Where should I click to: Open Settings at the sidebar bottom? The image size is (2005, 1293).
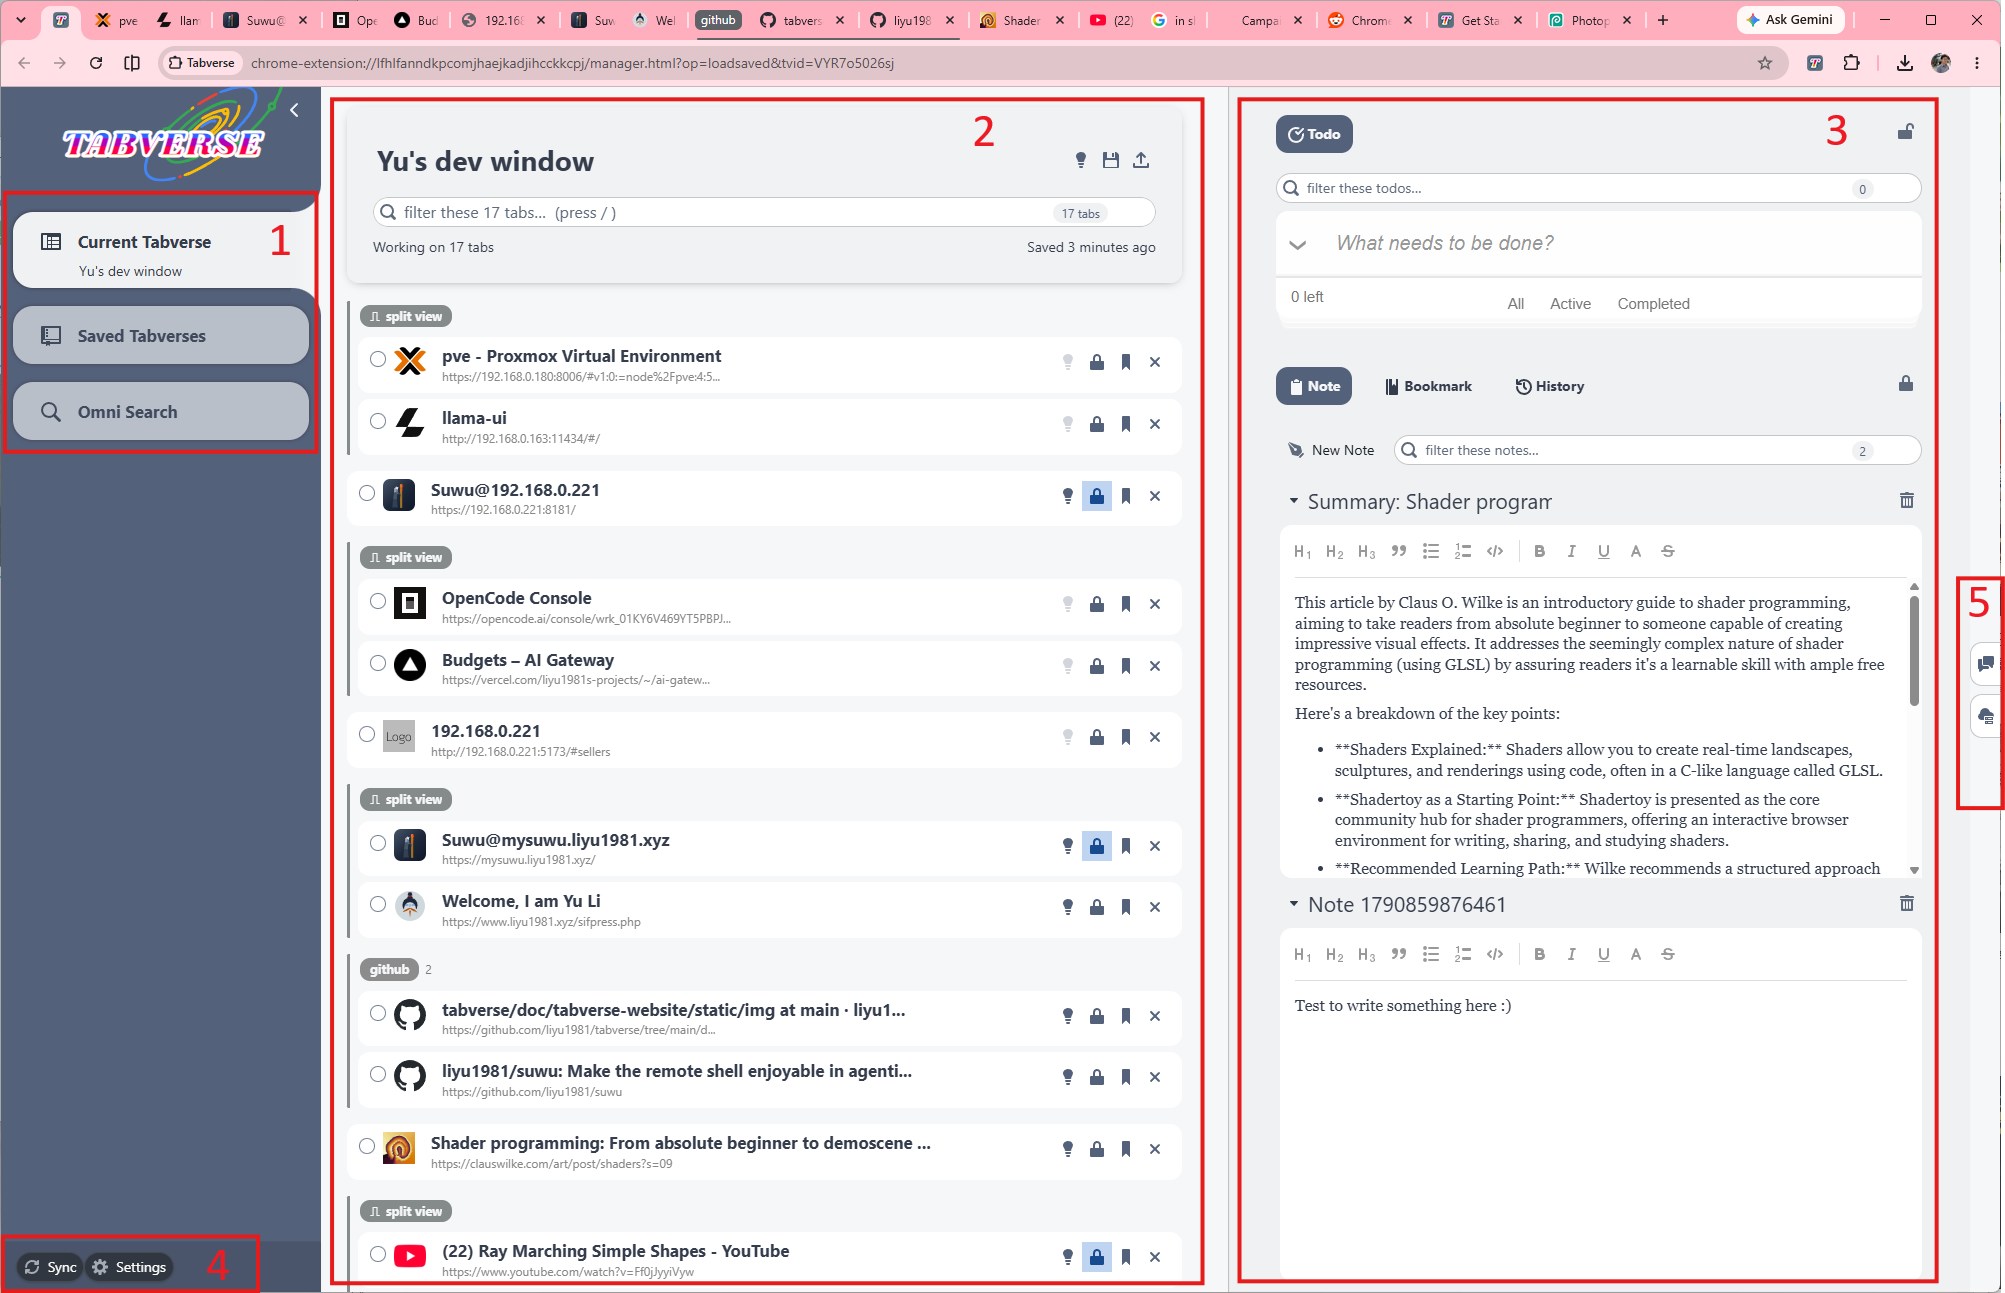click(130, 1267)
